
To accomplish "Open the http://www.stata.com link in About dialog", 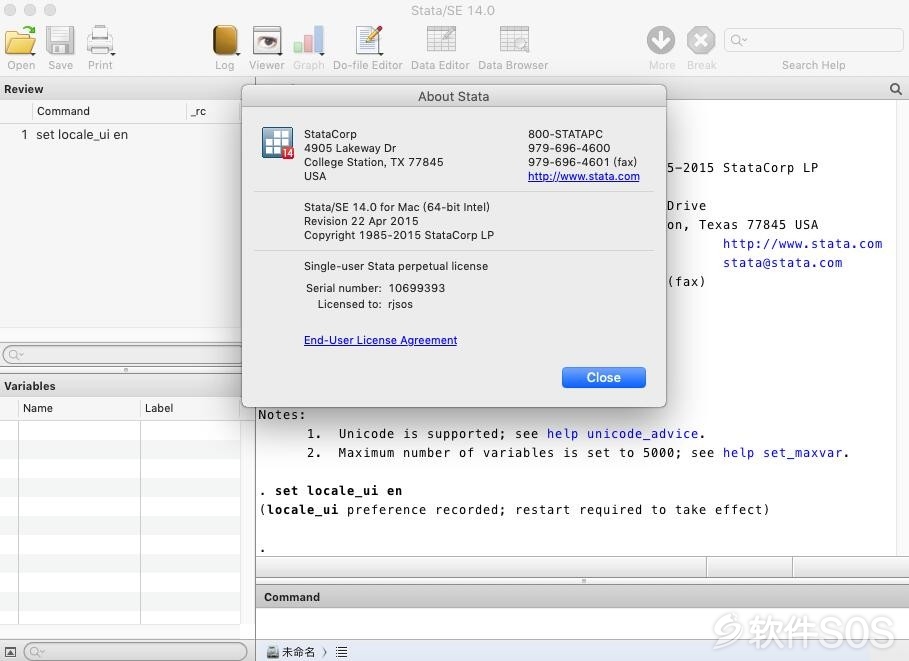I will pyautogui.click(x=583, y=176).
